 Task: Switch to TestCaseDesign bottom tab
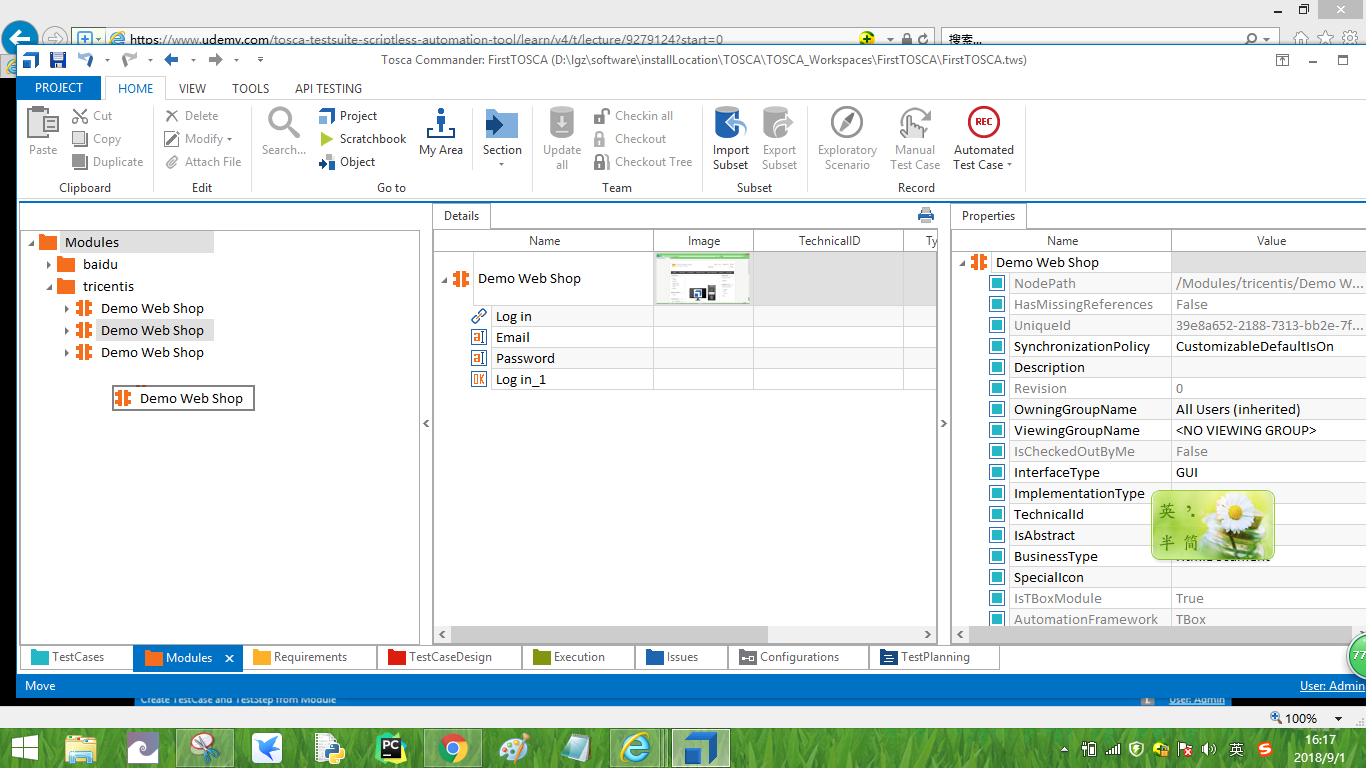point(449,657)
